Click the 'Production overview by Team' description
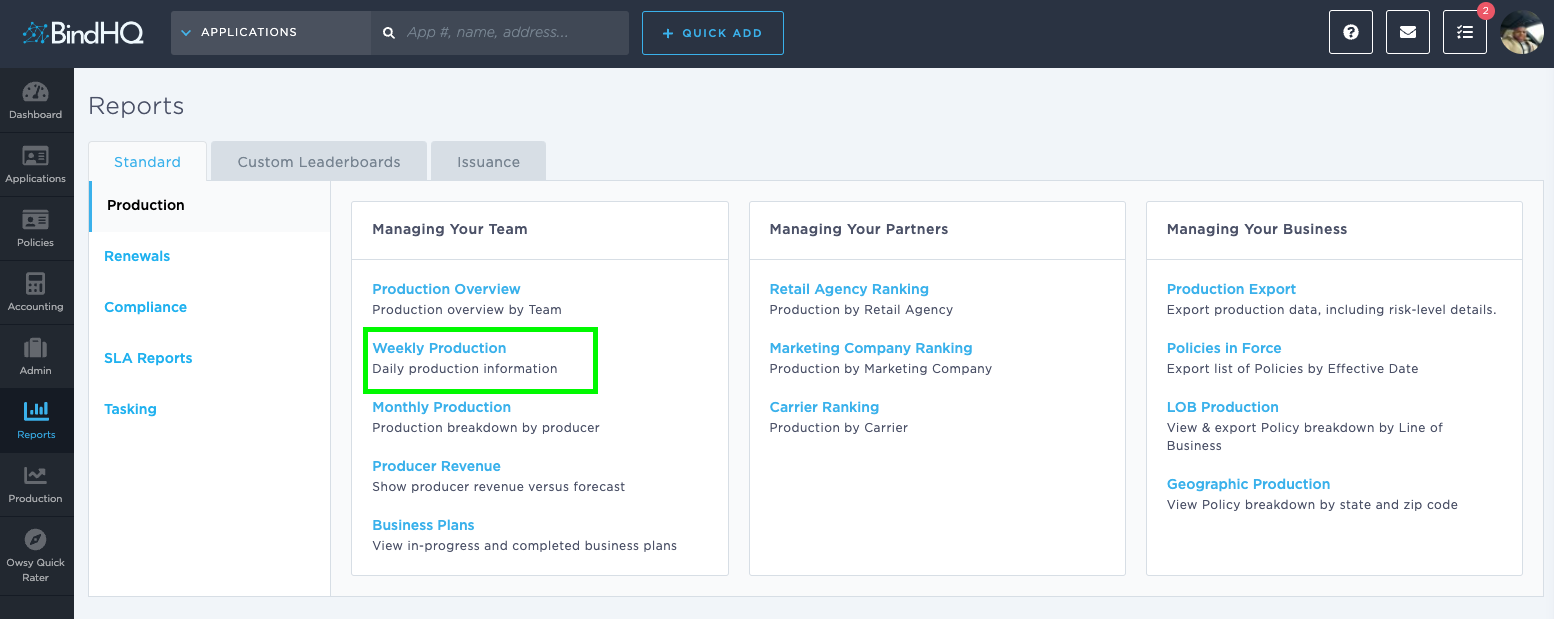The width and height of the screenshot is (1554, 619). click(x=467, y=310)
